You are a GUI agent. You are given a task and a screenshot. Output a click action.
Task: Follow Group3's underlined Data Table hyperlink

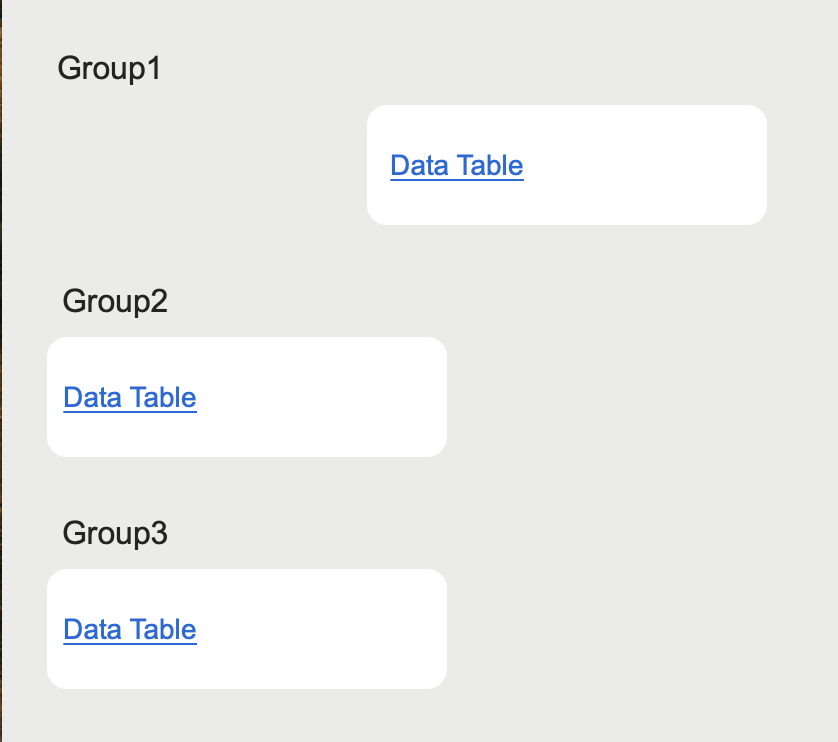tap(129, 629)
